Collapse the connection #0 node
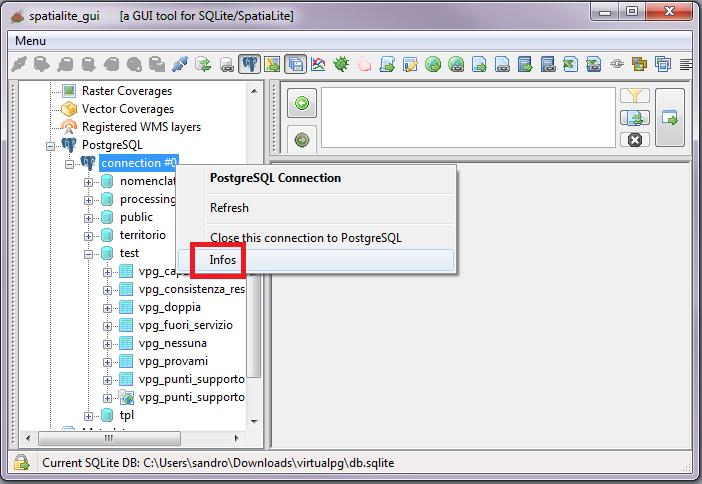Image resolution: width=702 pixels, height=484 pixels. coord(69,164)
